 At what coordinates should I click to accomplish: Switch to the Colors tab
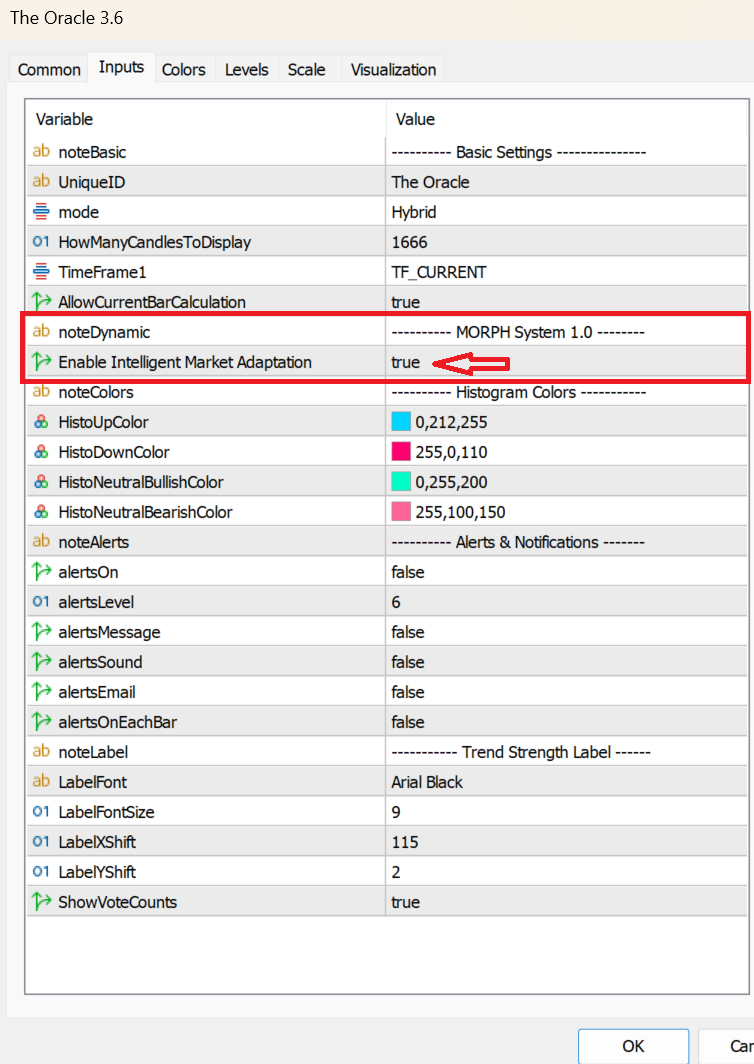[x=183, y=69]
